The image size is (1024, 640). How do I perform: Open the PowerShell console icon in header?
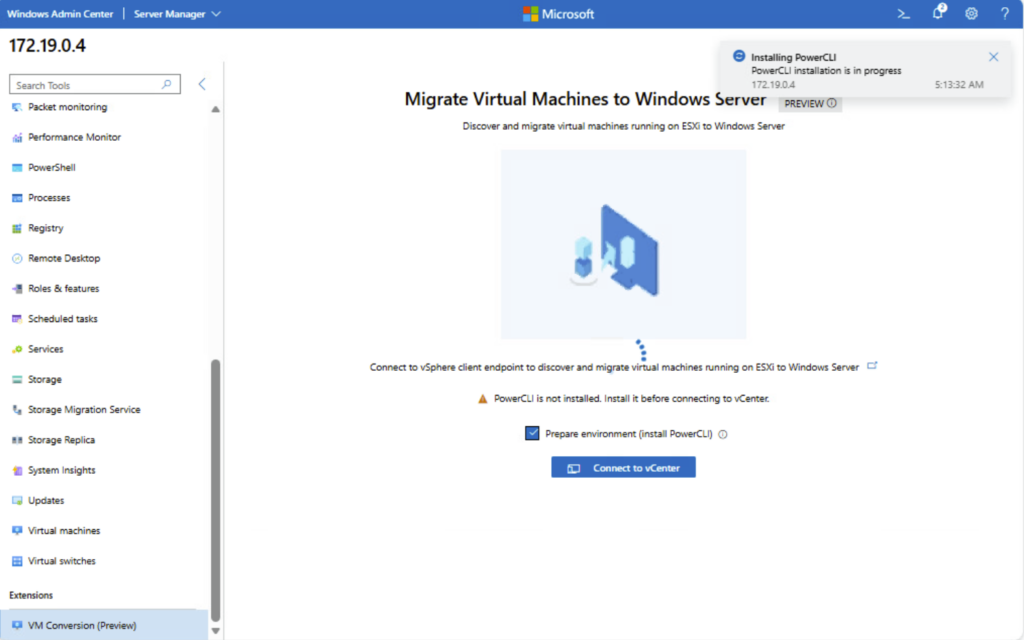pos(904,14)
